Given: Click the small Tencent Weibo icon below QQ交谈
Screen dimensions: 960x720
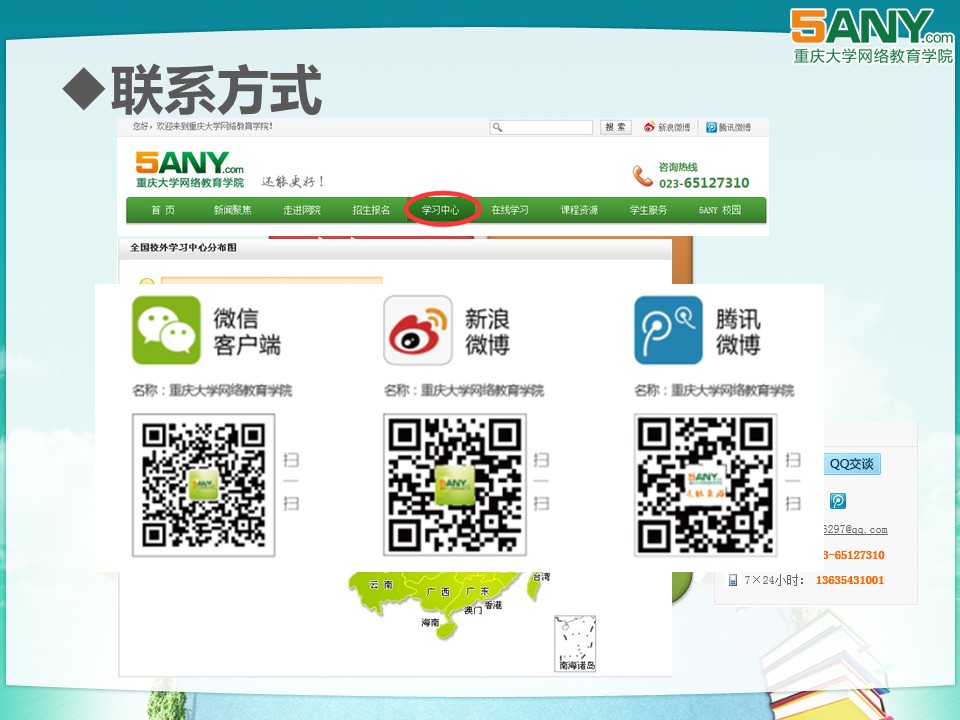Looking at the screenshot, I should click(838, 501).
